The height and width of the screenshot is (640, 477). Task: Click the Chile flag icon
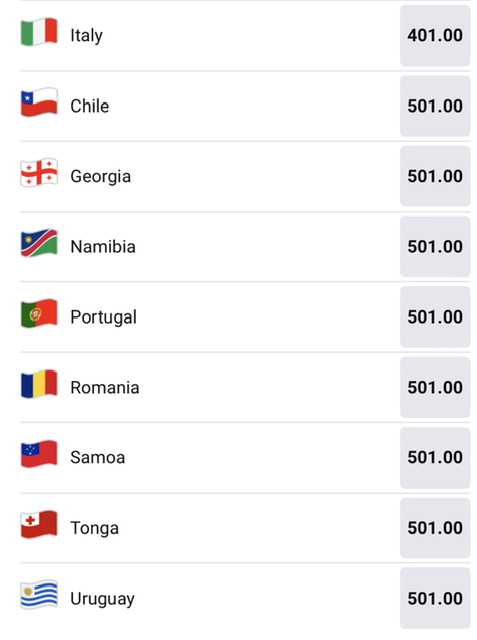pos(39,102)
